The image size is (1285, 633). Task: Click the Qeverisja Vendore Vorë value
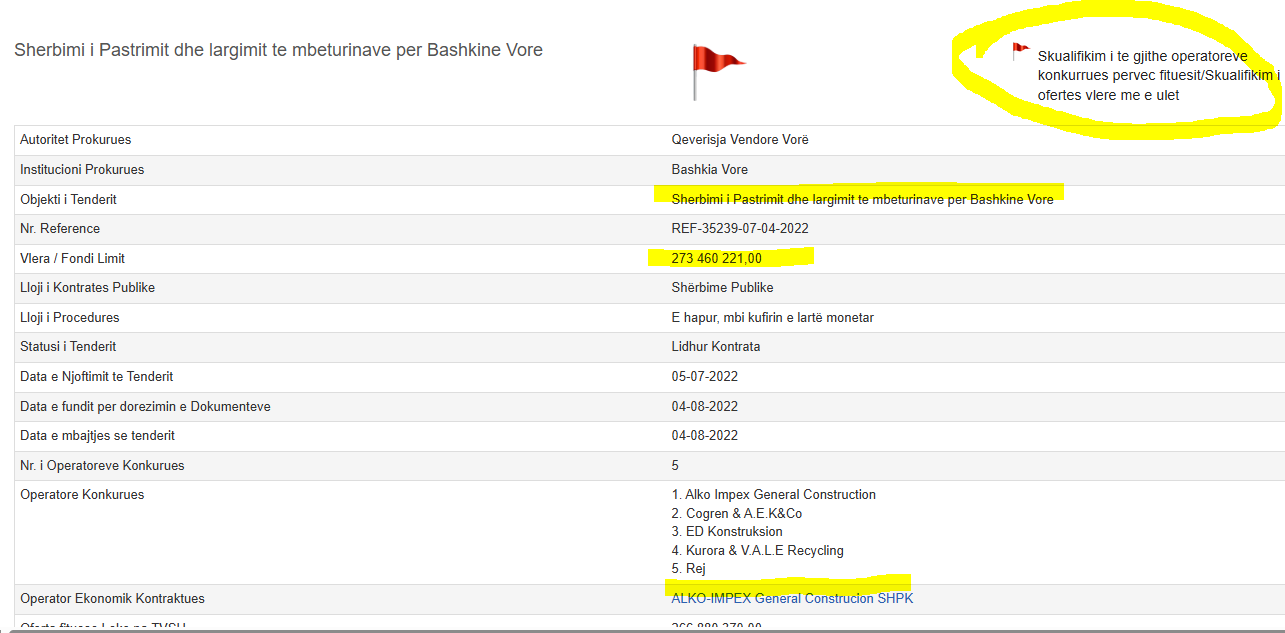(740, 140)
